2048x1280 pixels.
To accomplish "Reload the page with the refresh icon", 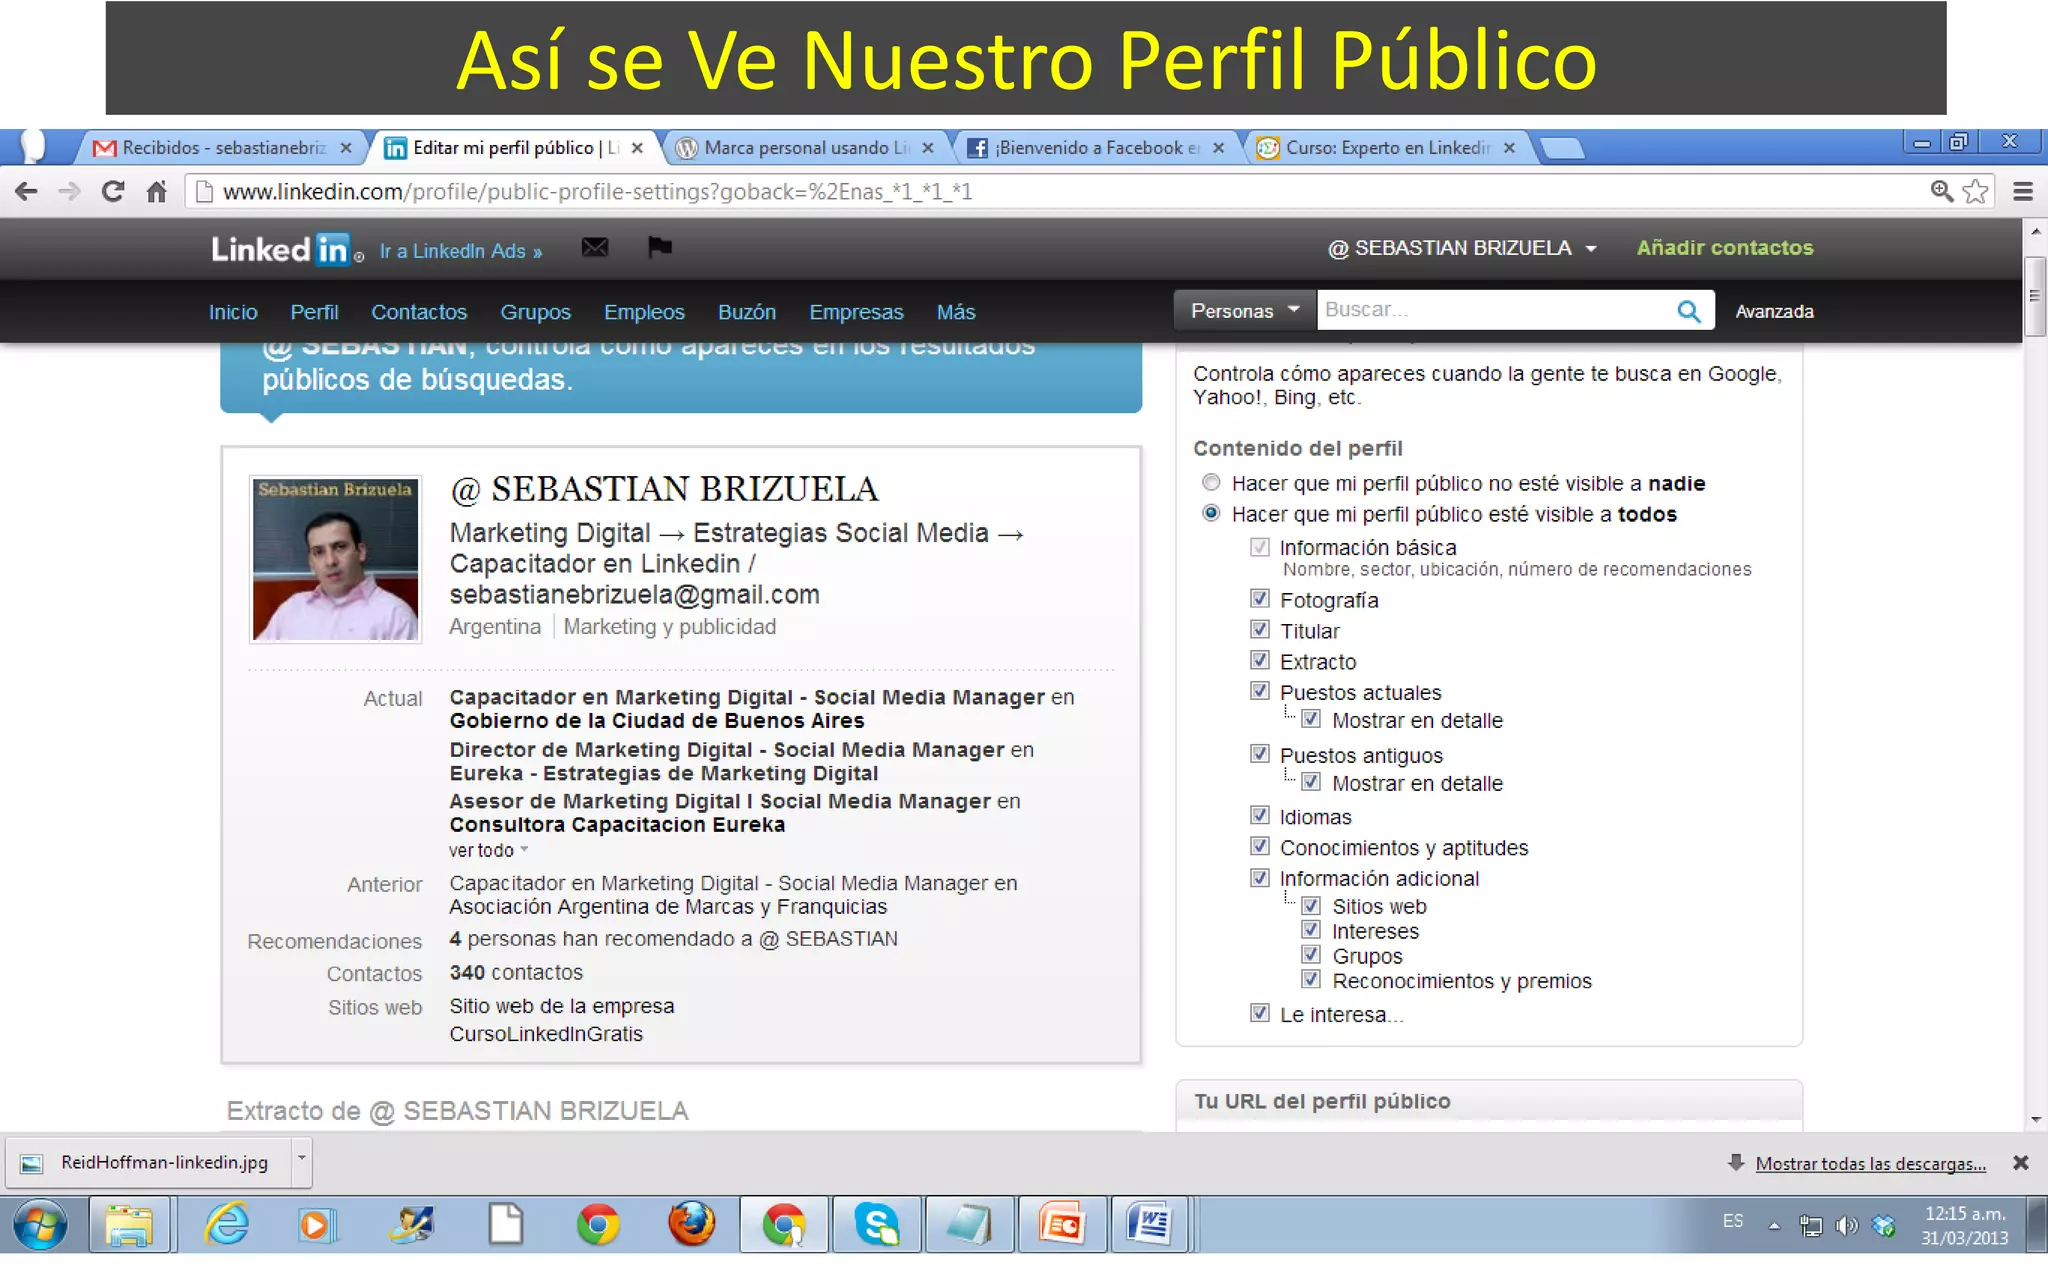I will [x=113, y=191].
